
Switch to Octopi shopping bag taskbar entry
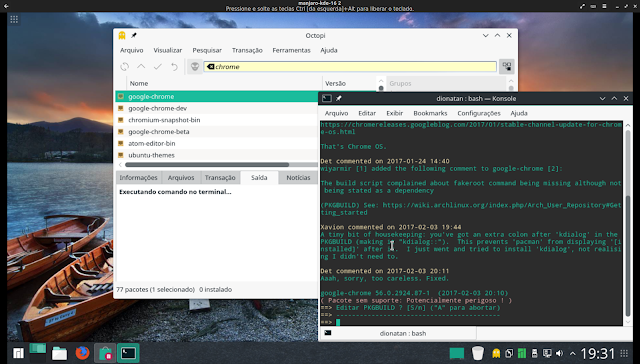[105, 353]
